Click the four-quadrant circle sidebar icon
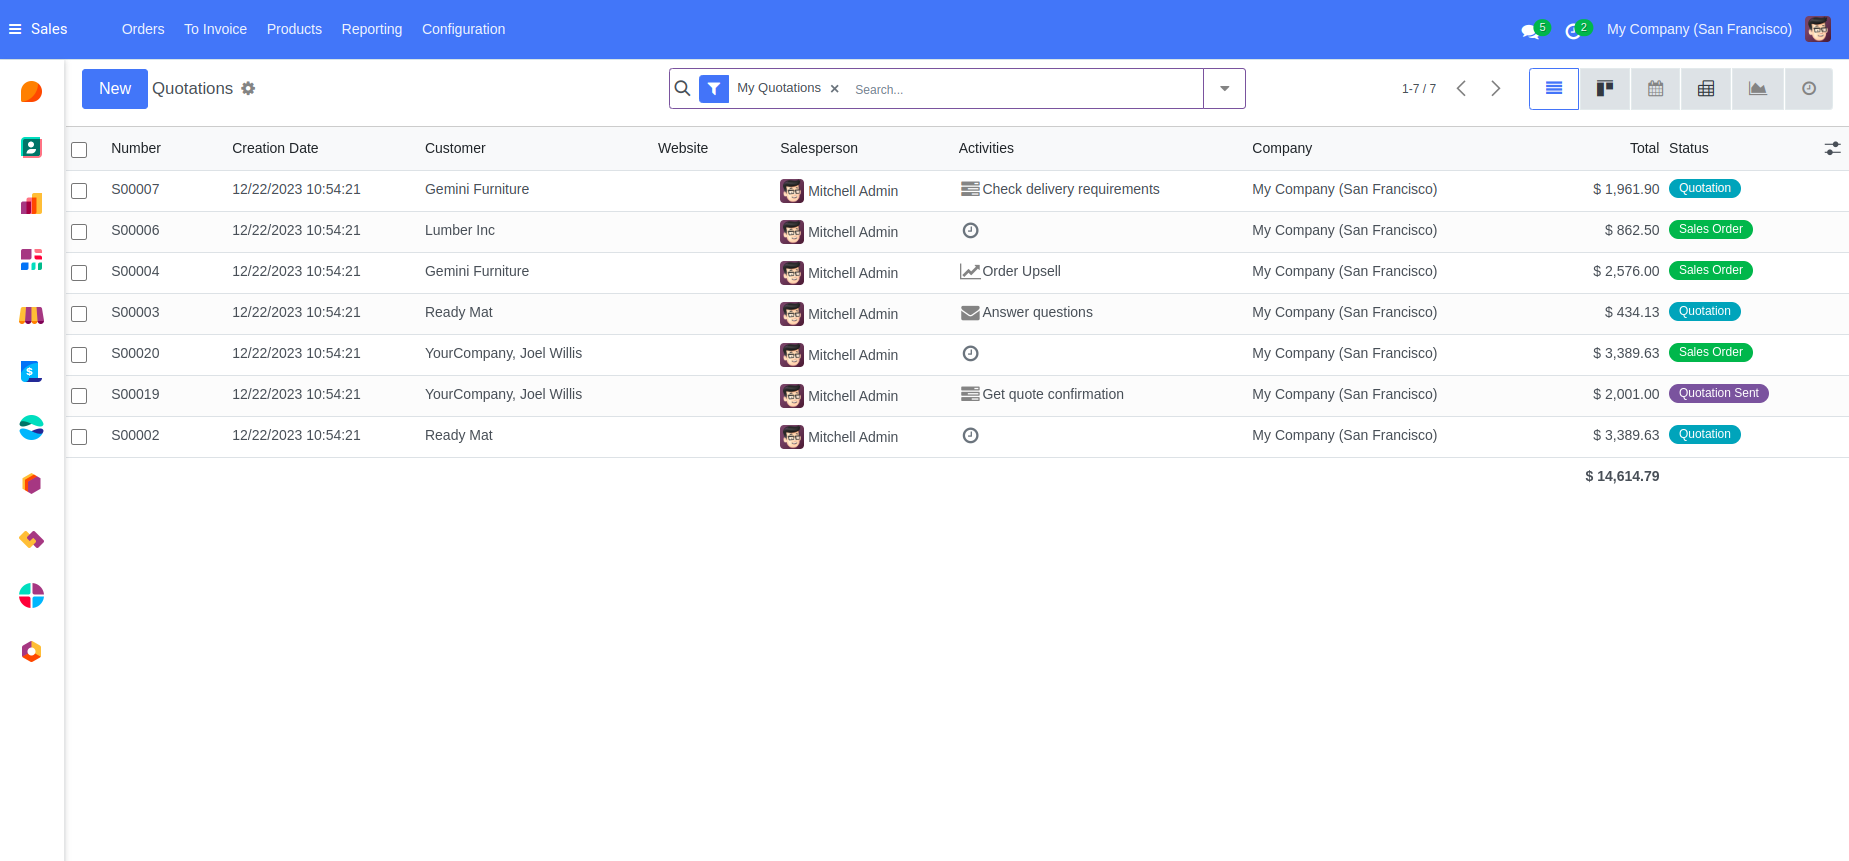The height and width of the screenshot is (861, 1849). click(x=31, y=596)
